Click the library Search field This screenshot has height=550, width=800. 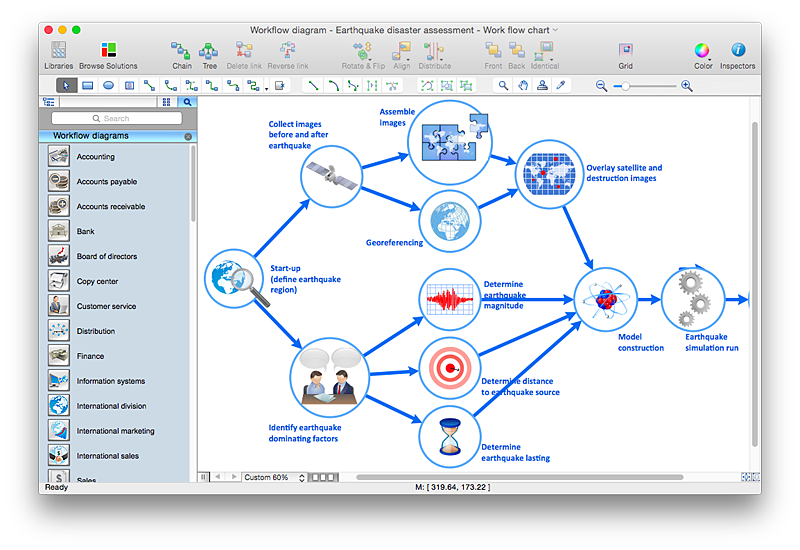click(116, 118)
